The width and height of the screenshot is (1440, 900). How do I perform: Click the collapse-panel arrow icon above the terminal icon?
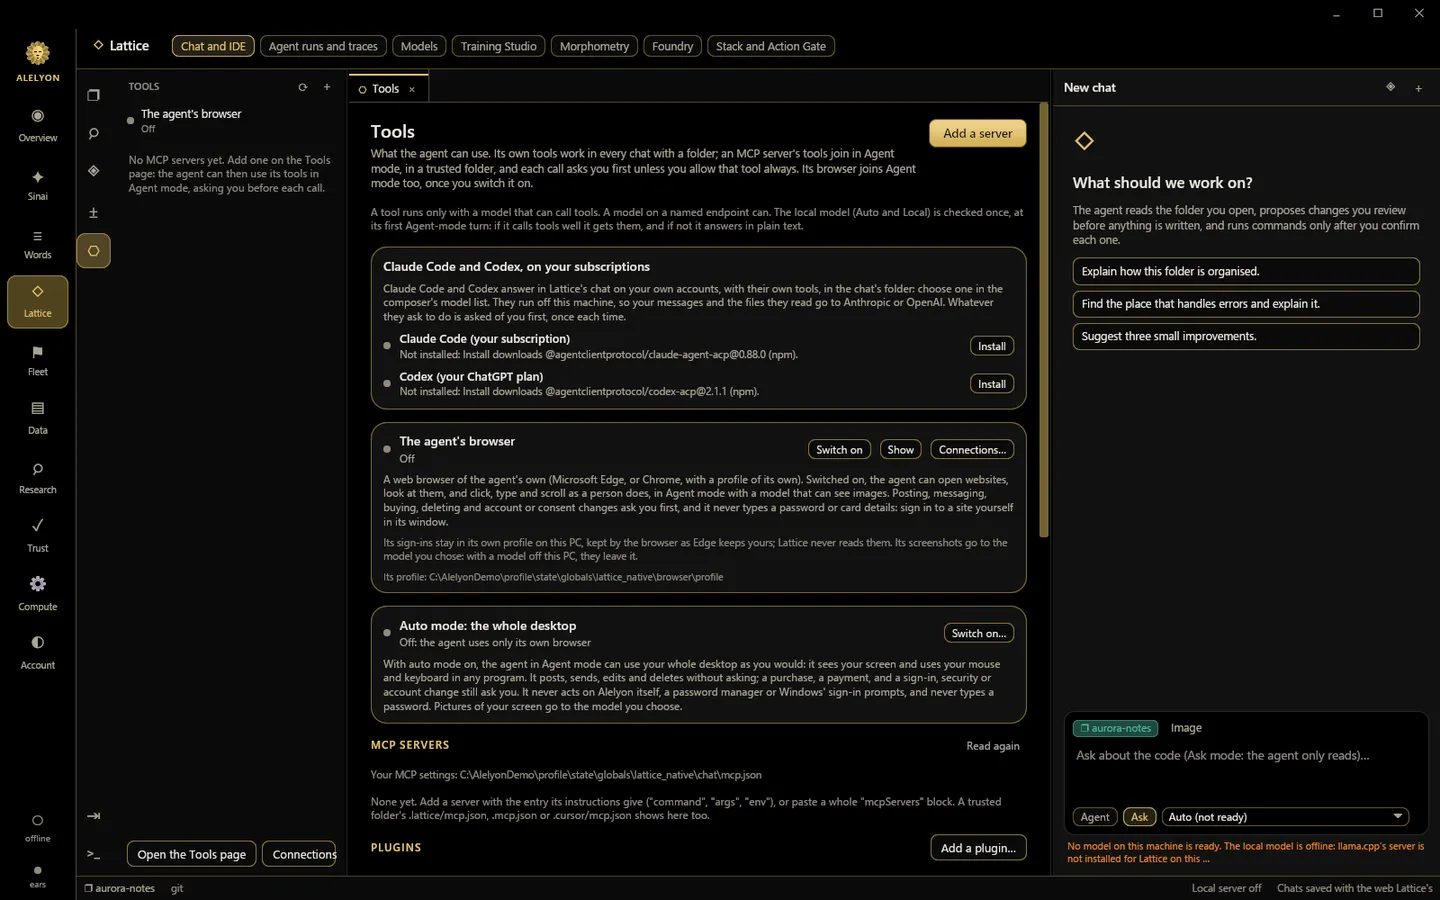[93, 816]
